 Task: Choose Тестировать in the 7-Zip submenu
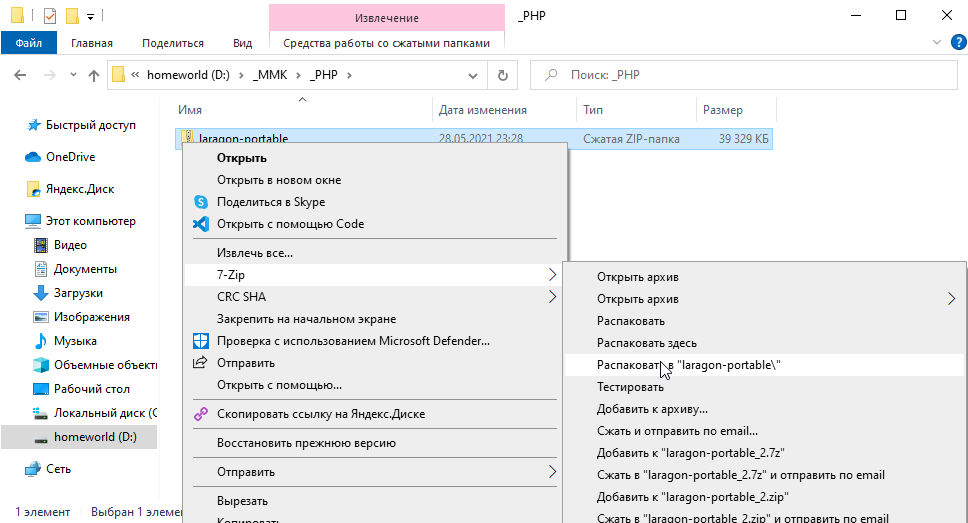[630, 387]
